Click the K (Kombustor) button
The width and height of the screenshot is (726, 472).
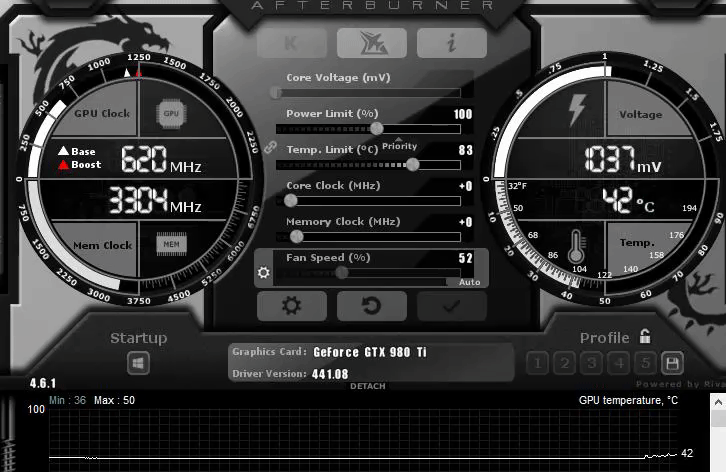tap(292, 43)
